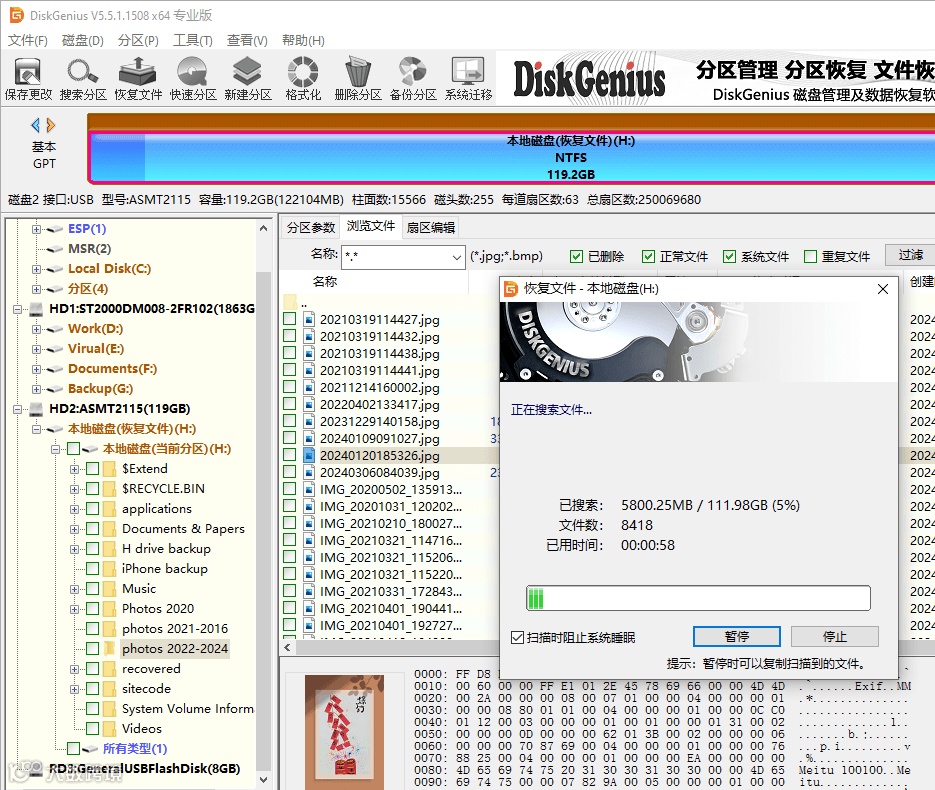Screen dimensions: 935x790
Task: Click the 删除分区 (Delete partition) trash icon
Action: tap(358, 79)
